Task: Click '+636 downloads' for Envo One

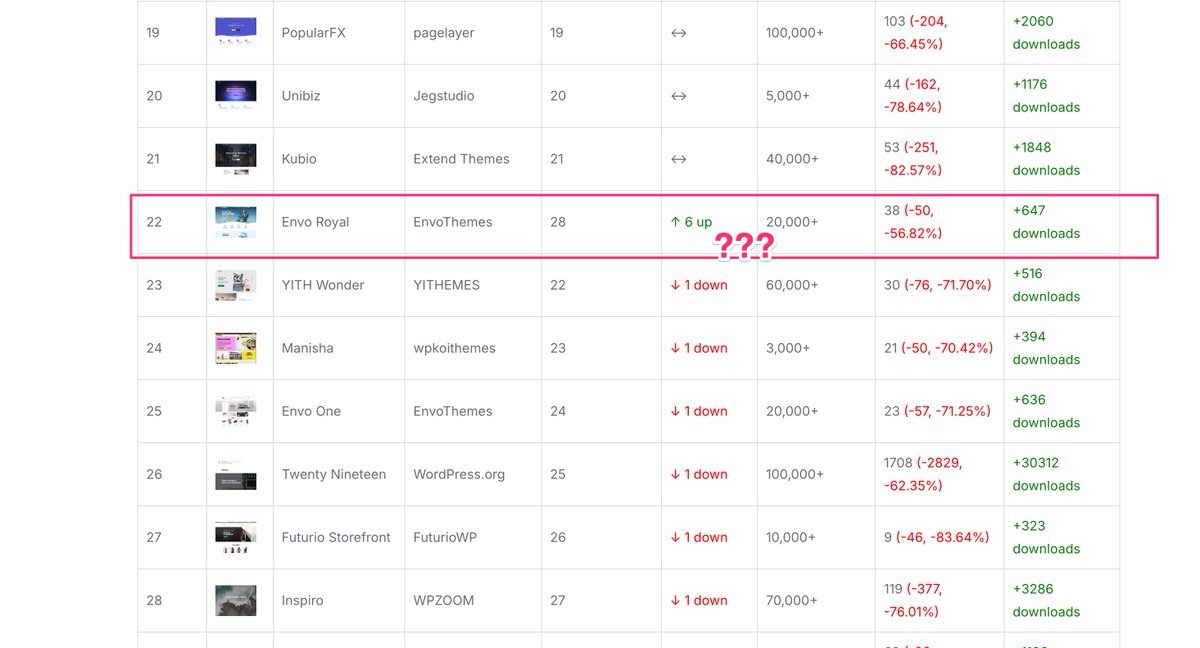Action: [x=1046, y=411]
